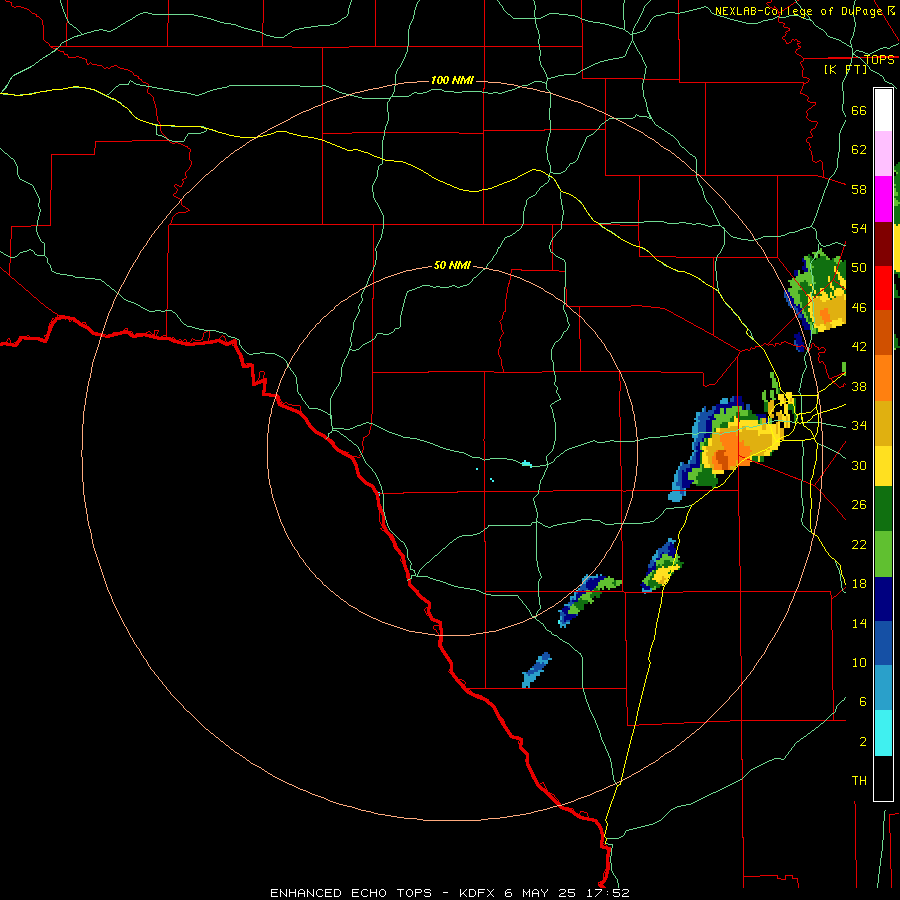Select the cyan legend swatch
The width and height of the screenshot is (900, 900).
(883, 734)
